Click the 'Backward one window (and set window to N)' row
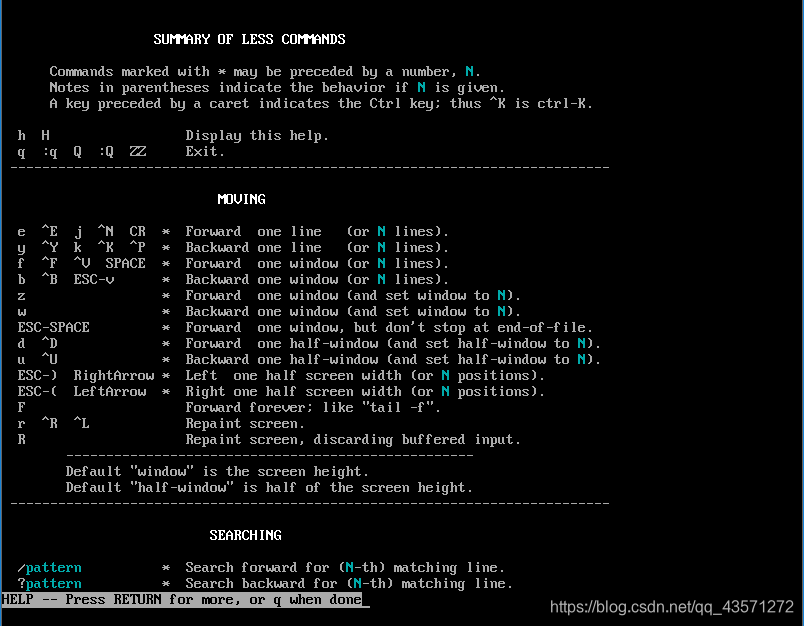This screenshot has width=804, height=626. pyautogui.click(x=269, y=312)
